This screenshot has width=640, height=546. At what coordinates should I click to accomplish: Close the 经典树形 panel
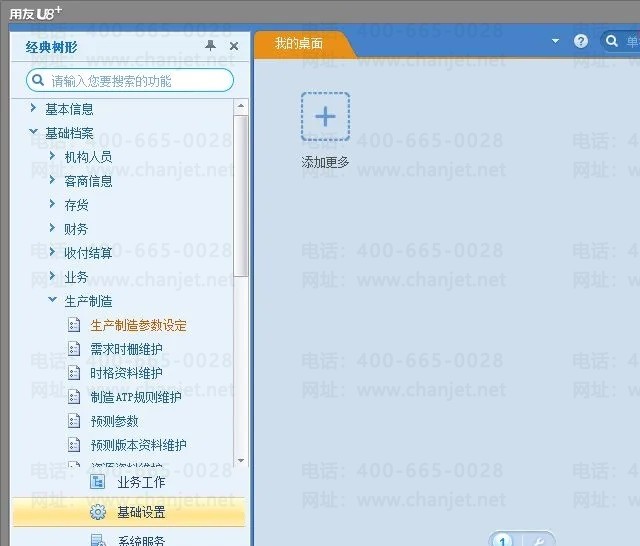tap(234, 46)
